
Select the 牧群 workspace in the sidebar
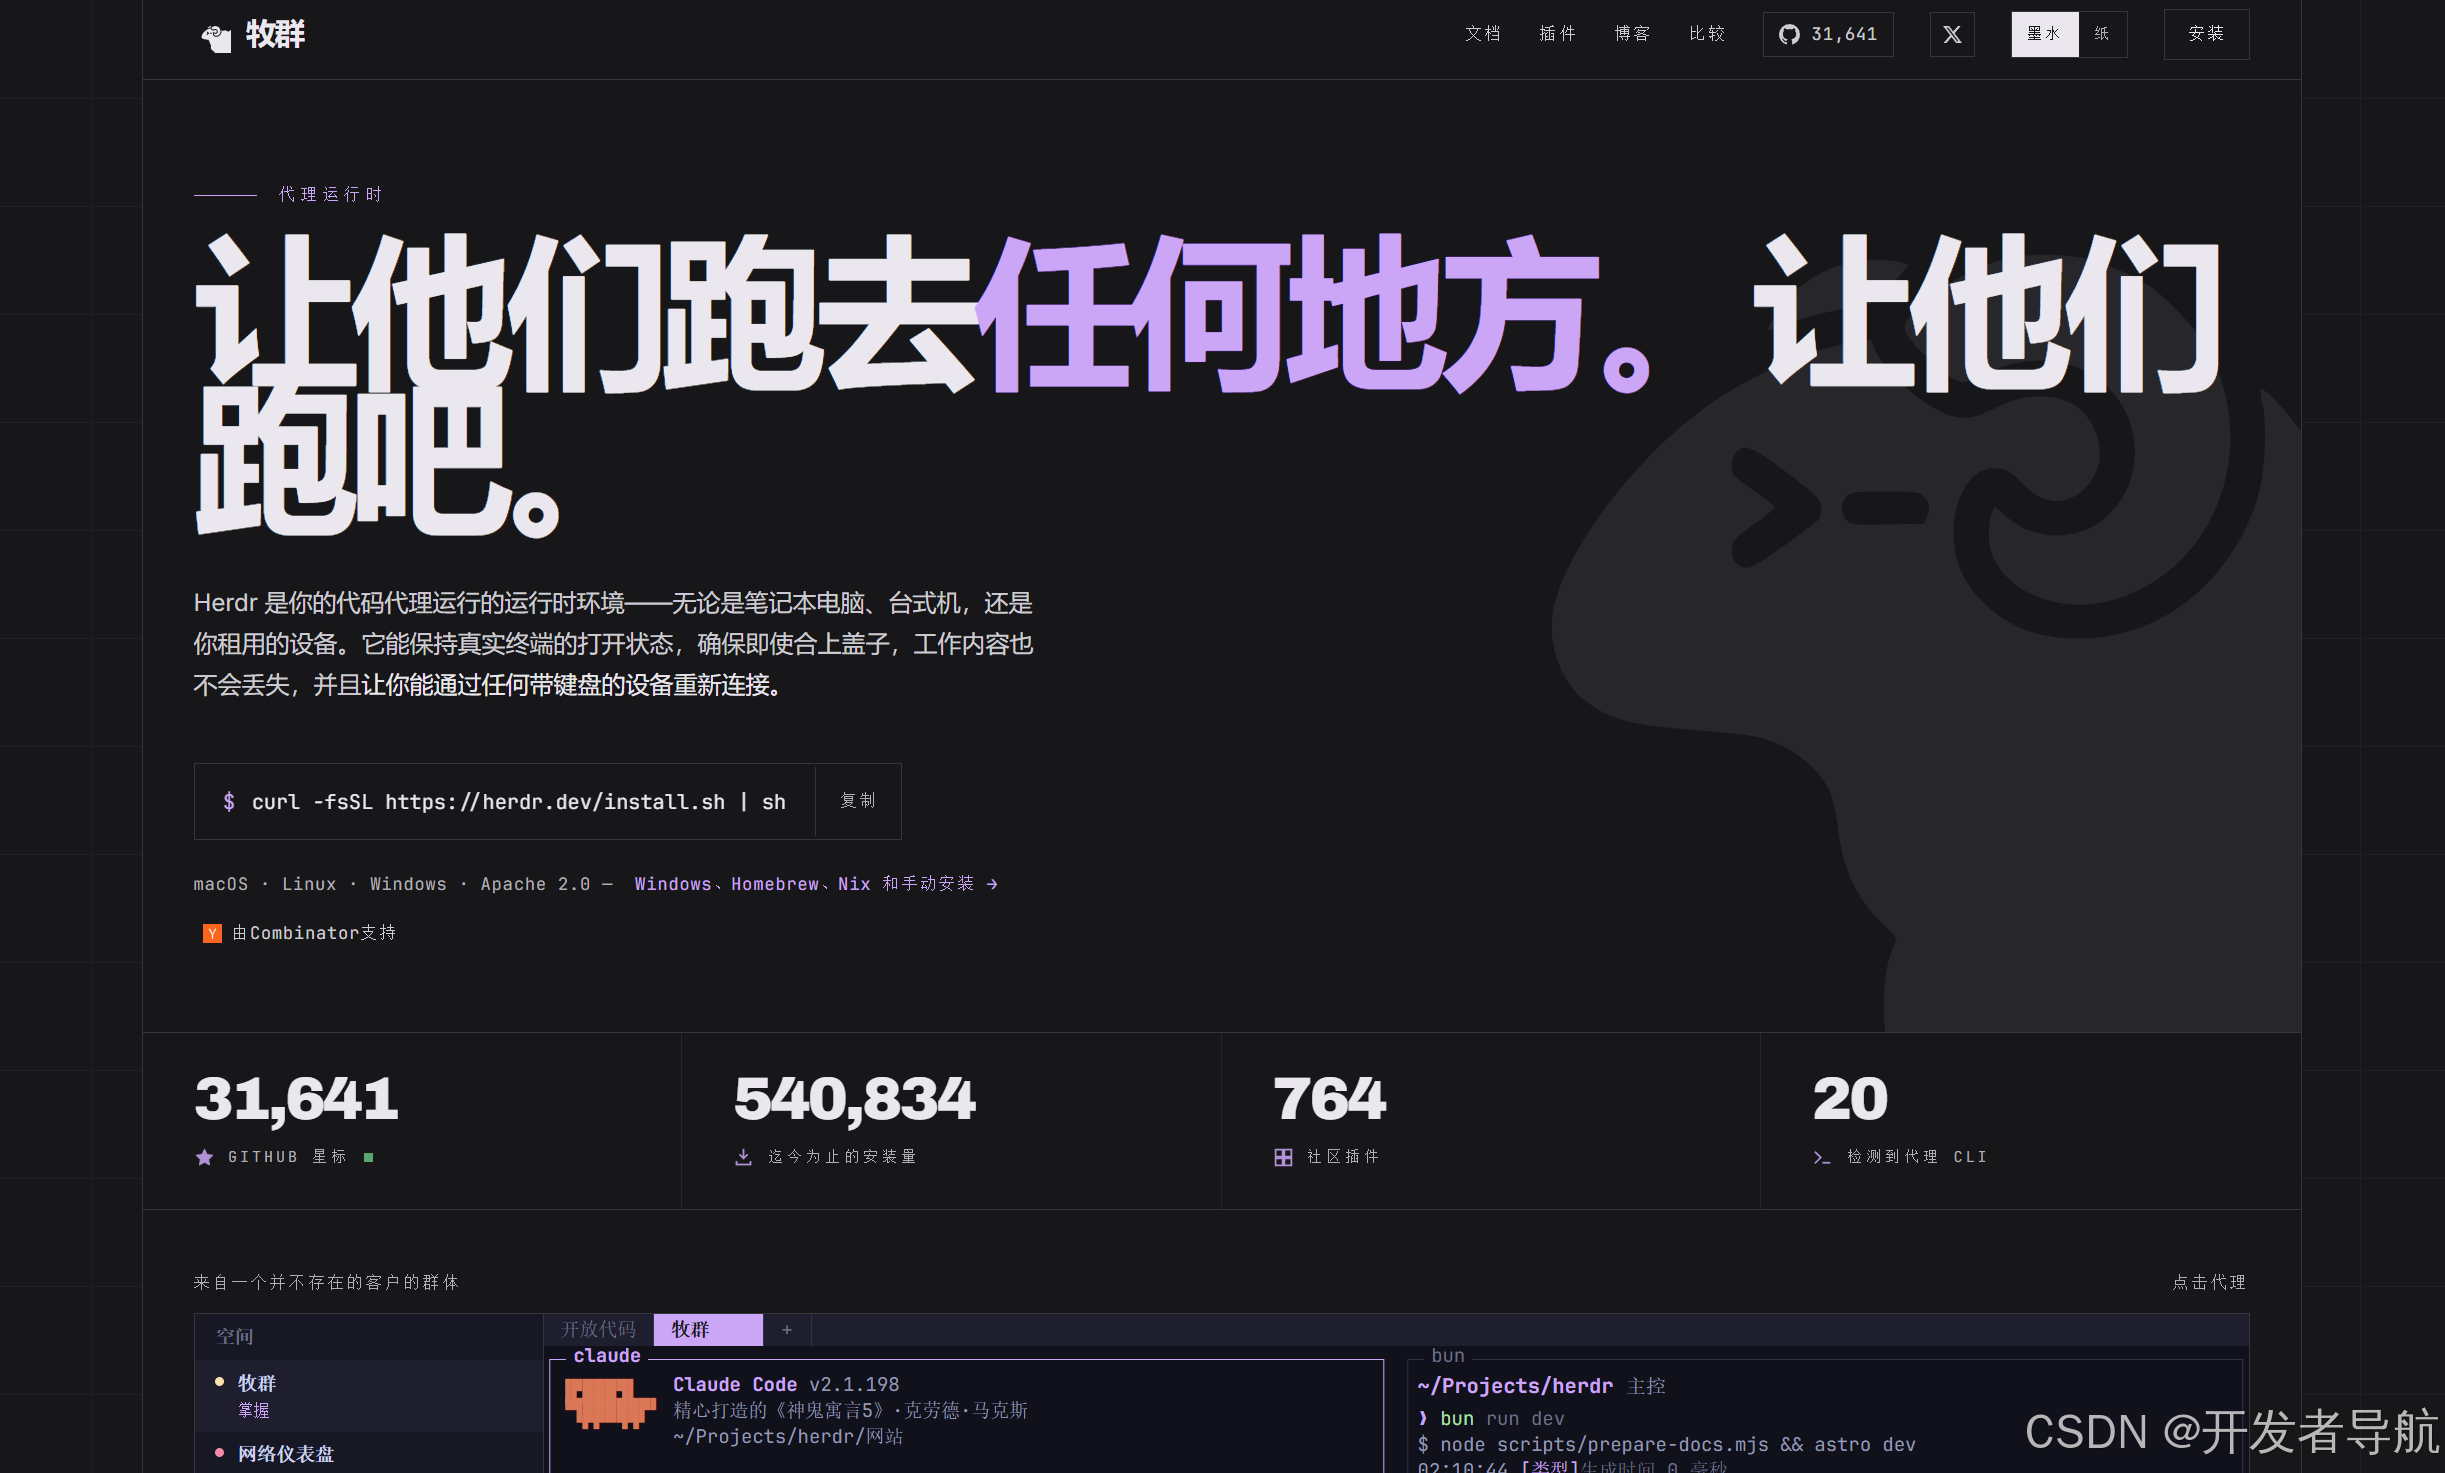tap(369, 1396)
